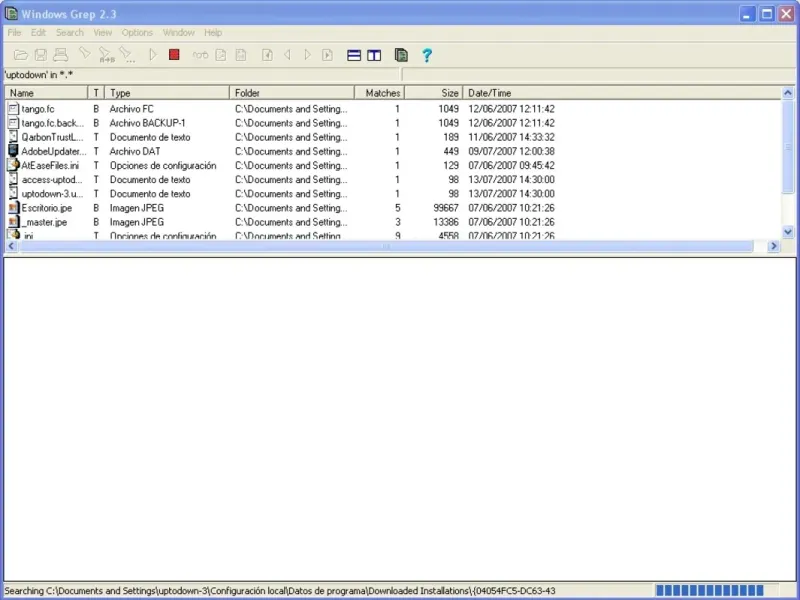Click the horizontal scroll right arrow

(773, 246)
